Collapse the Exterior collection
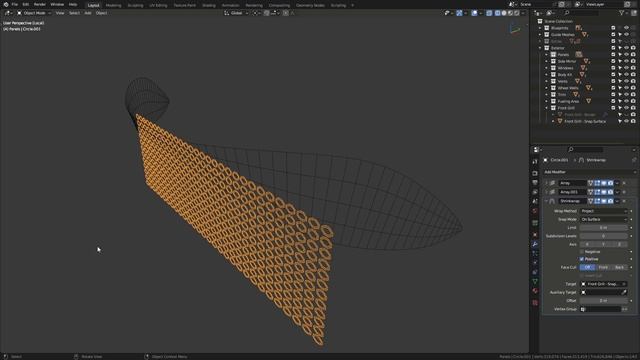This screenshot has width=640, height=360. tap(540, 48)
